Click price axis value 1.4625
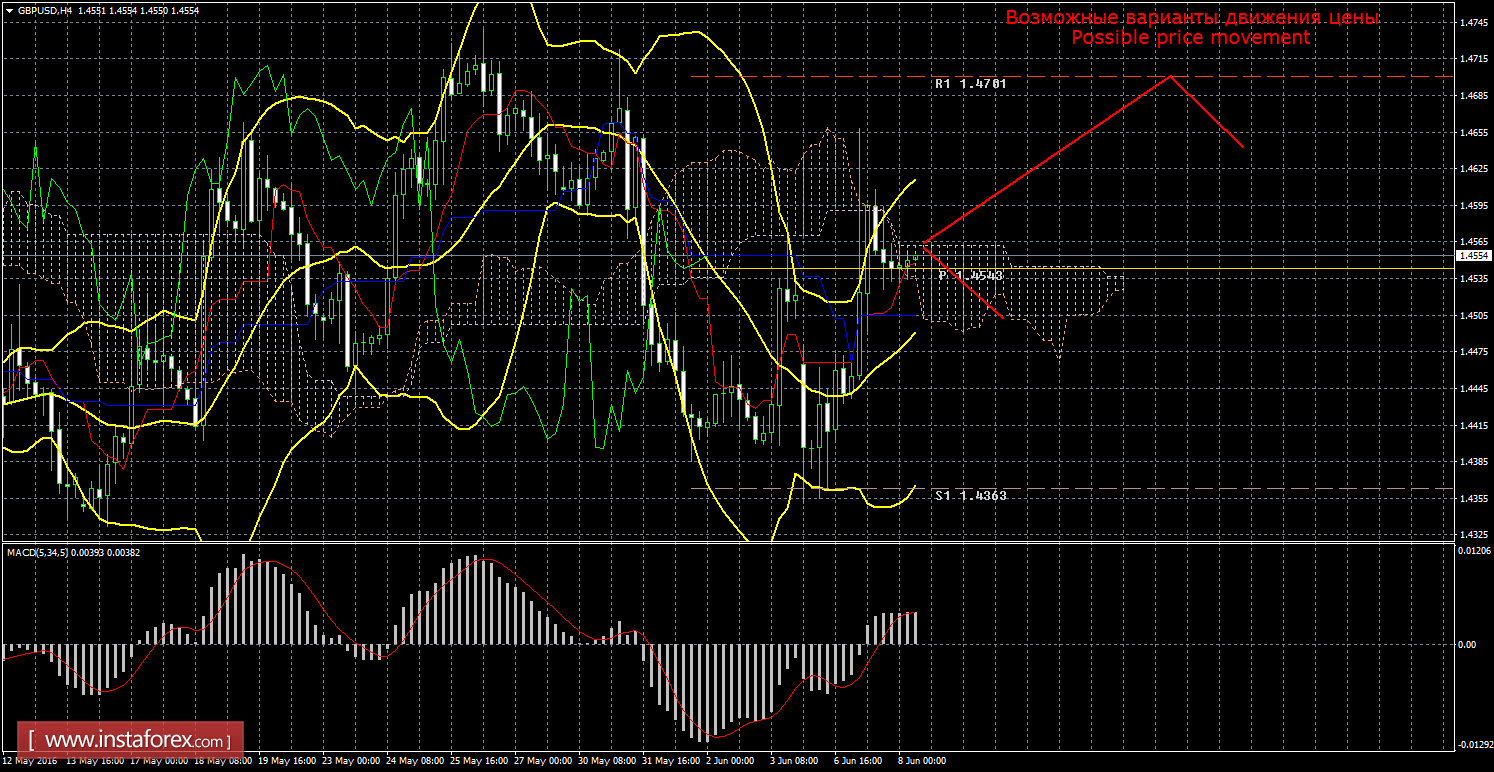This screenshot has width=1494, height=772. click(x=1472, y=170)
